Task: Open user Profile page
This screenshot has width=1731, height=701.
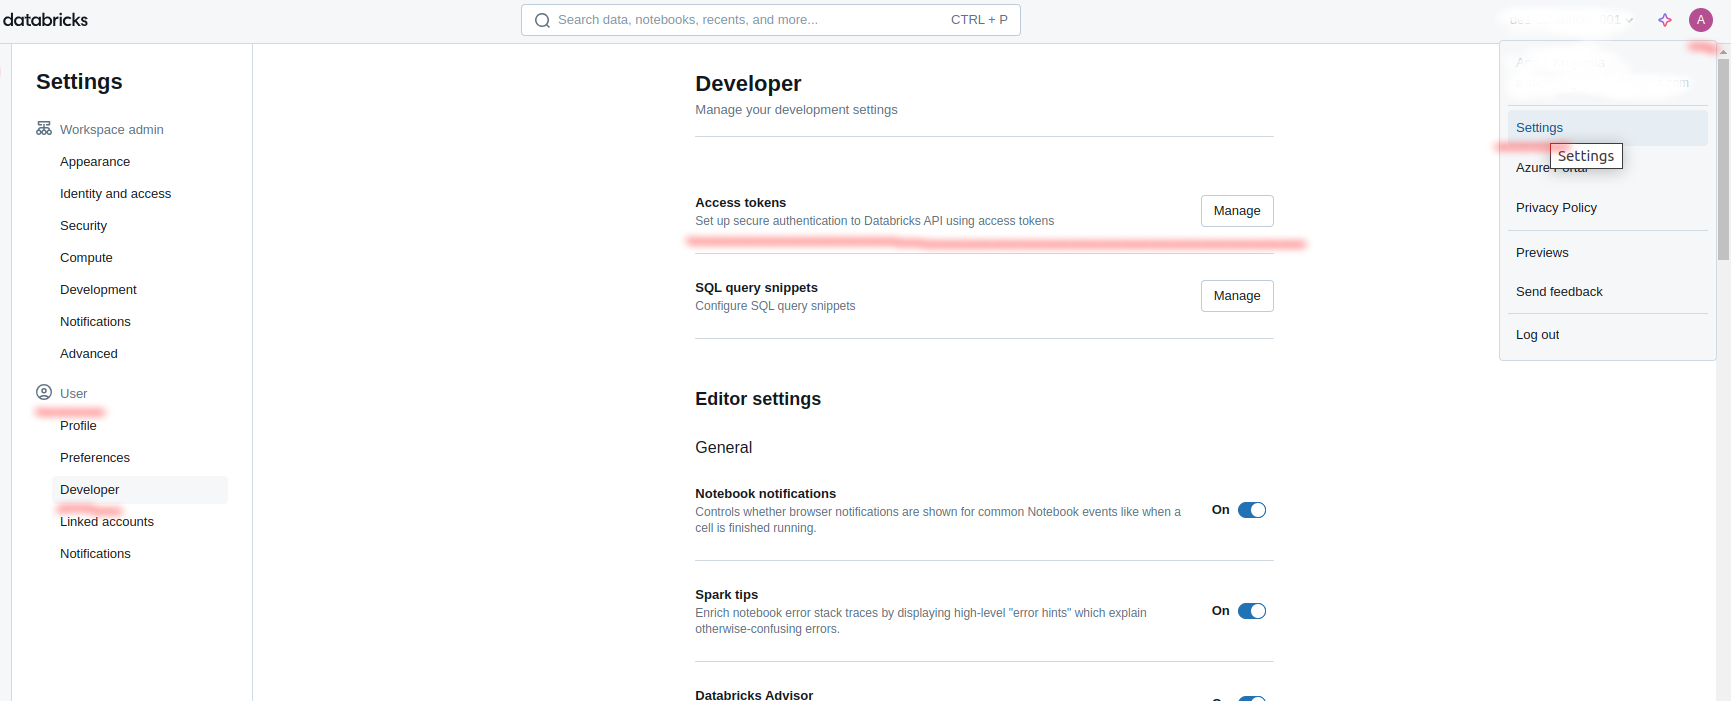Action: (140, 426)
